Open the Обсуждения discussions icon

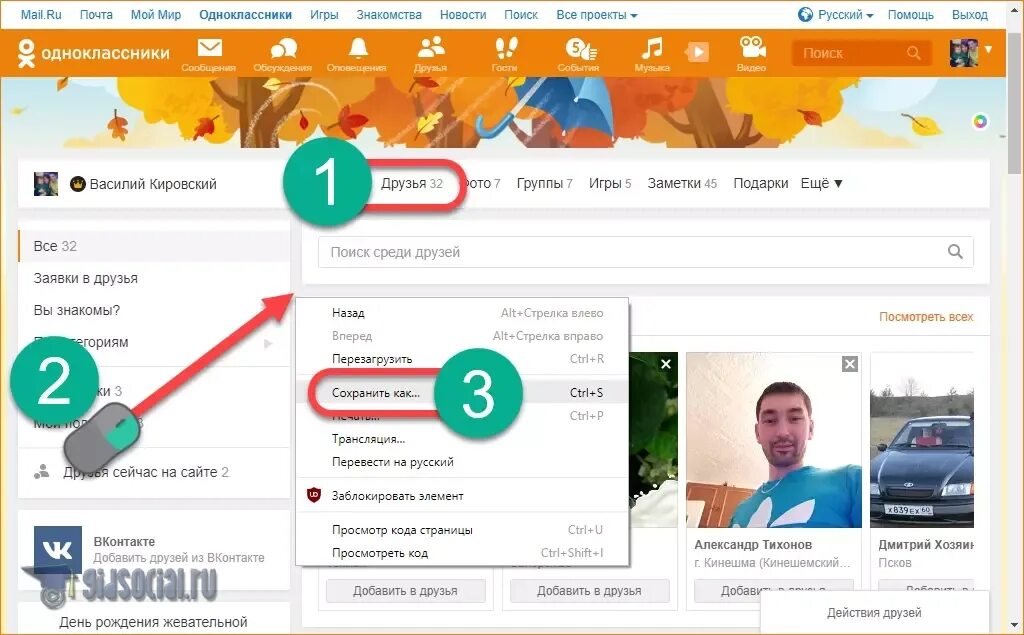pyautogui.click(x=283, y=55)
